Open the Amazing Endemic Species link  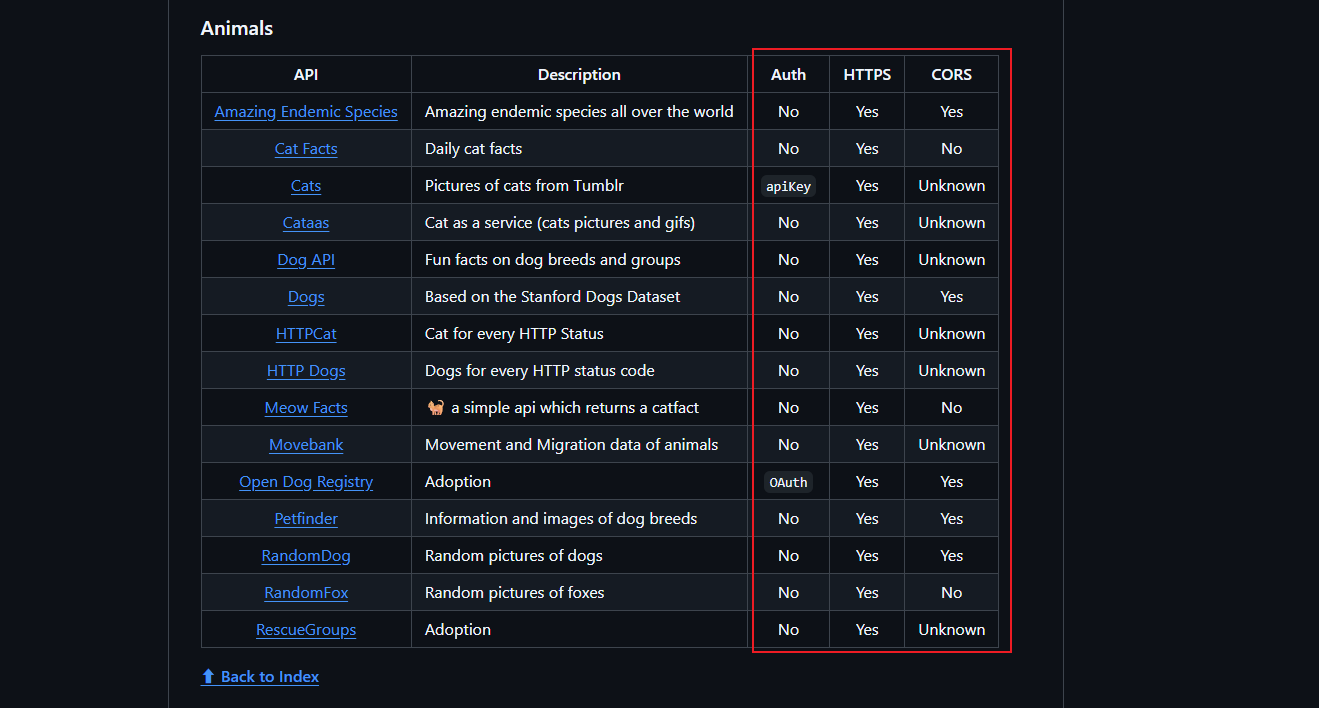coord(306,112)
